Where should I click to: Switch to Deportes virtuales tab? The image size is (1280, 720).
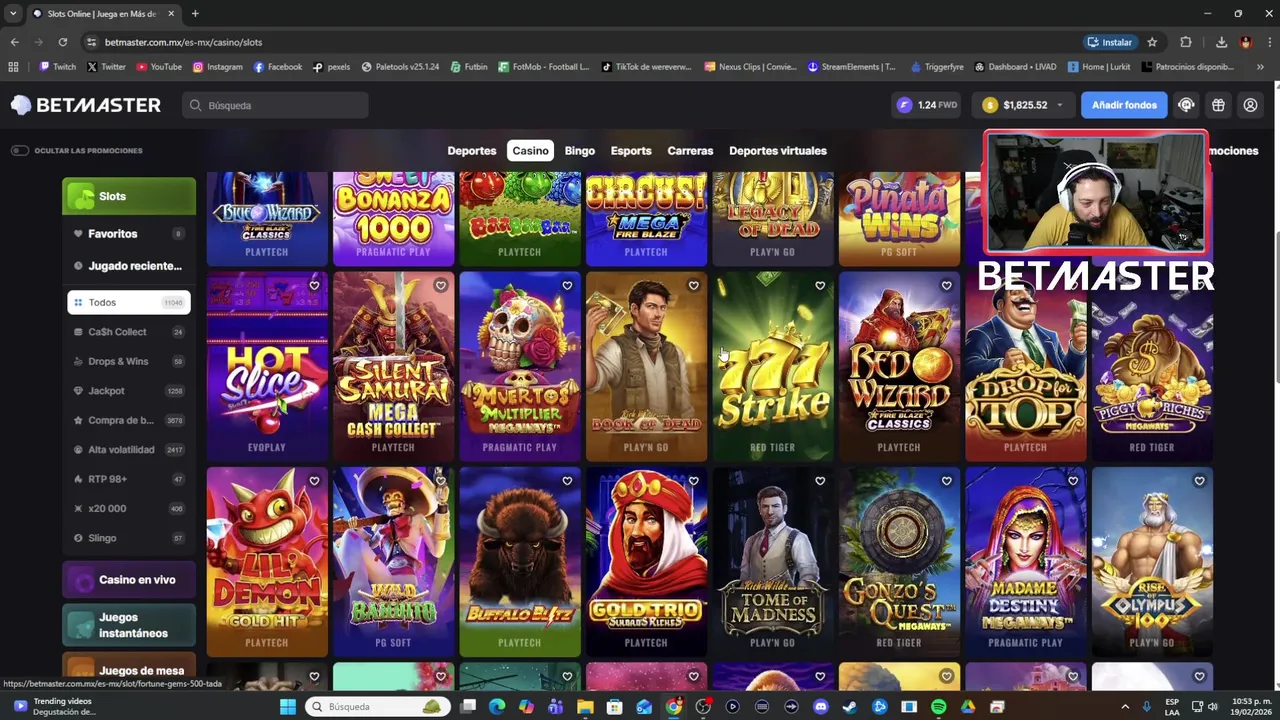[x=778, y=151]
